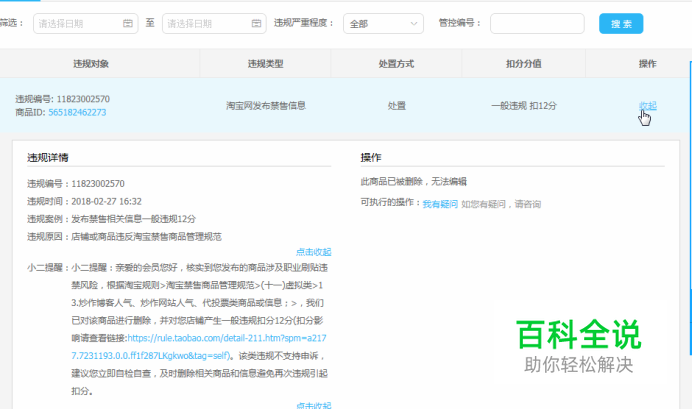Select the 一般违规 扣12分 cell

524,106
